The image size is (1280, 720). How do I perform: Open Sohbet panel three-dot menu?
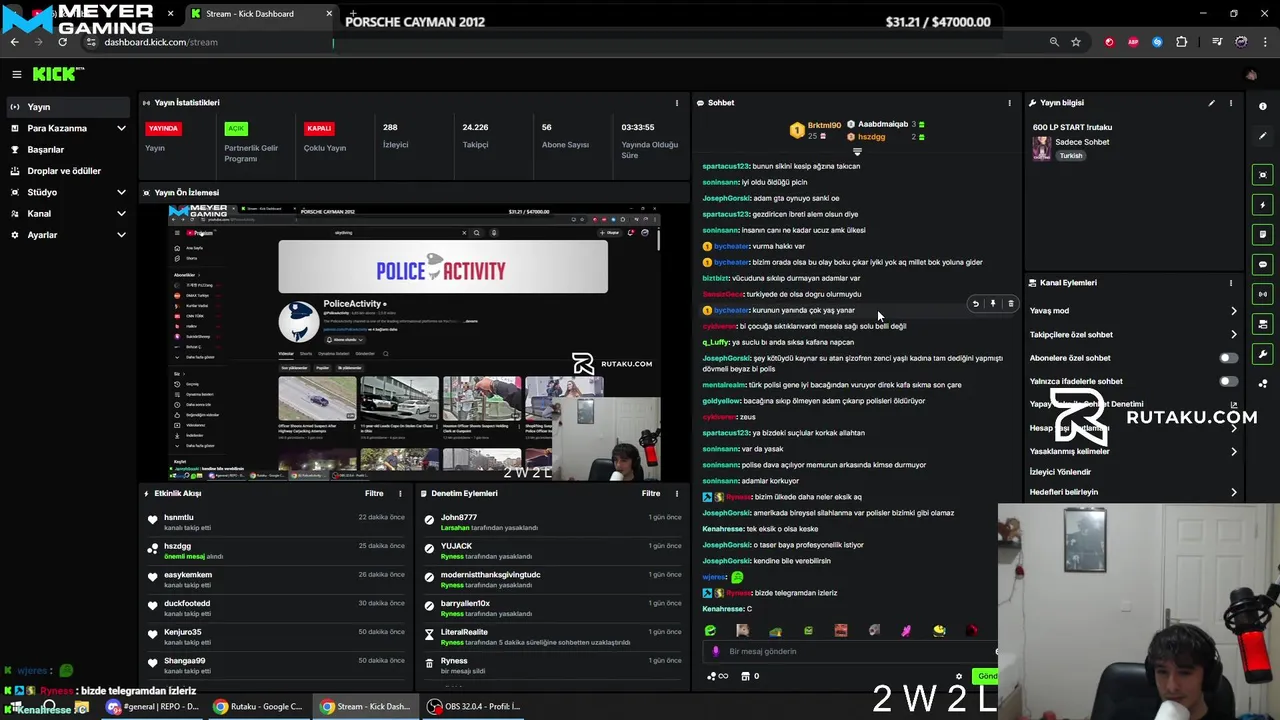[1009, 103]
